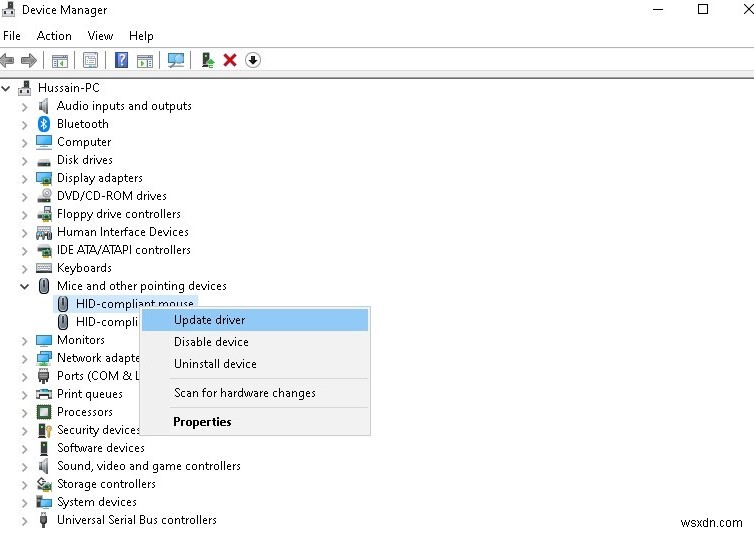Expand Sound, video and game controllers node
The width and height of the screenshot is (754, 533).
pyautogui.click(x=25, y=467)
